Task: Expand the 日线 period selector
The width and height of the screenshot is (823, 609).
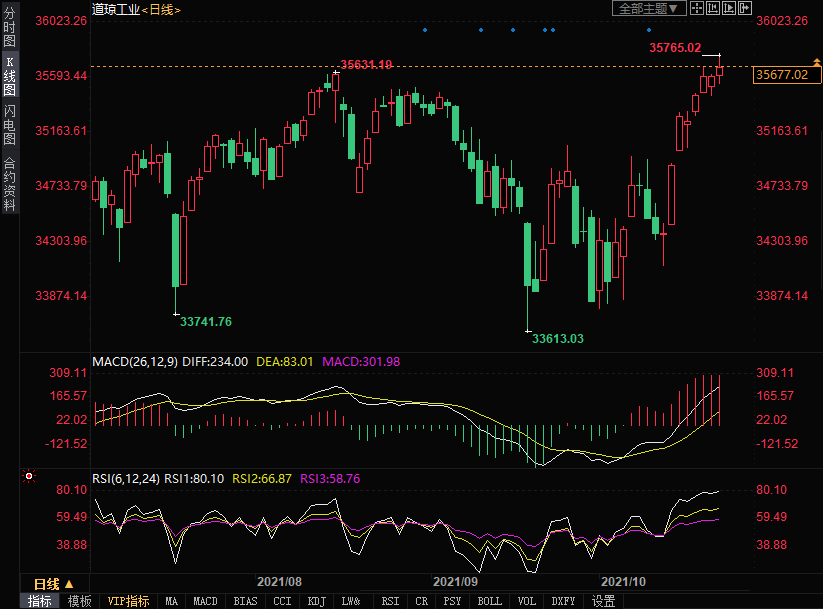Action: (x=53, y=584)
